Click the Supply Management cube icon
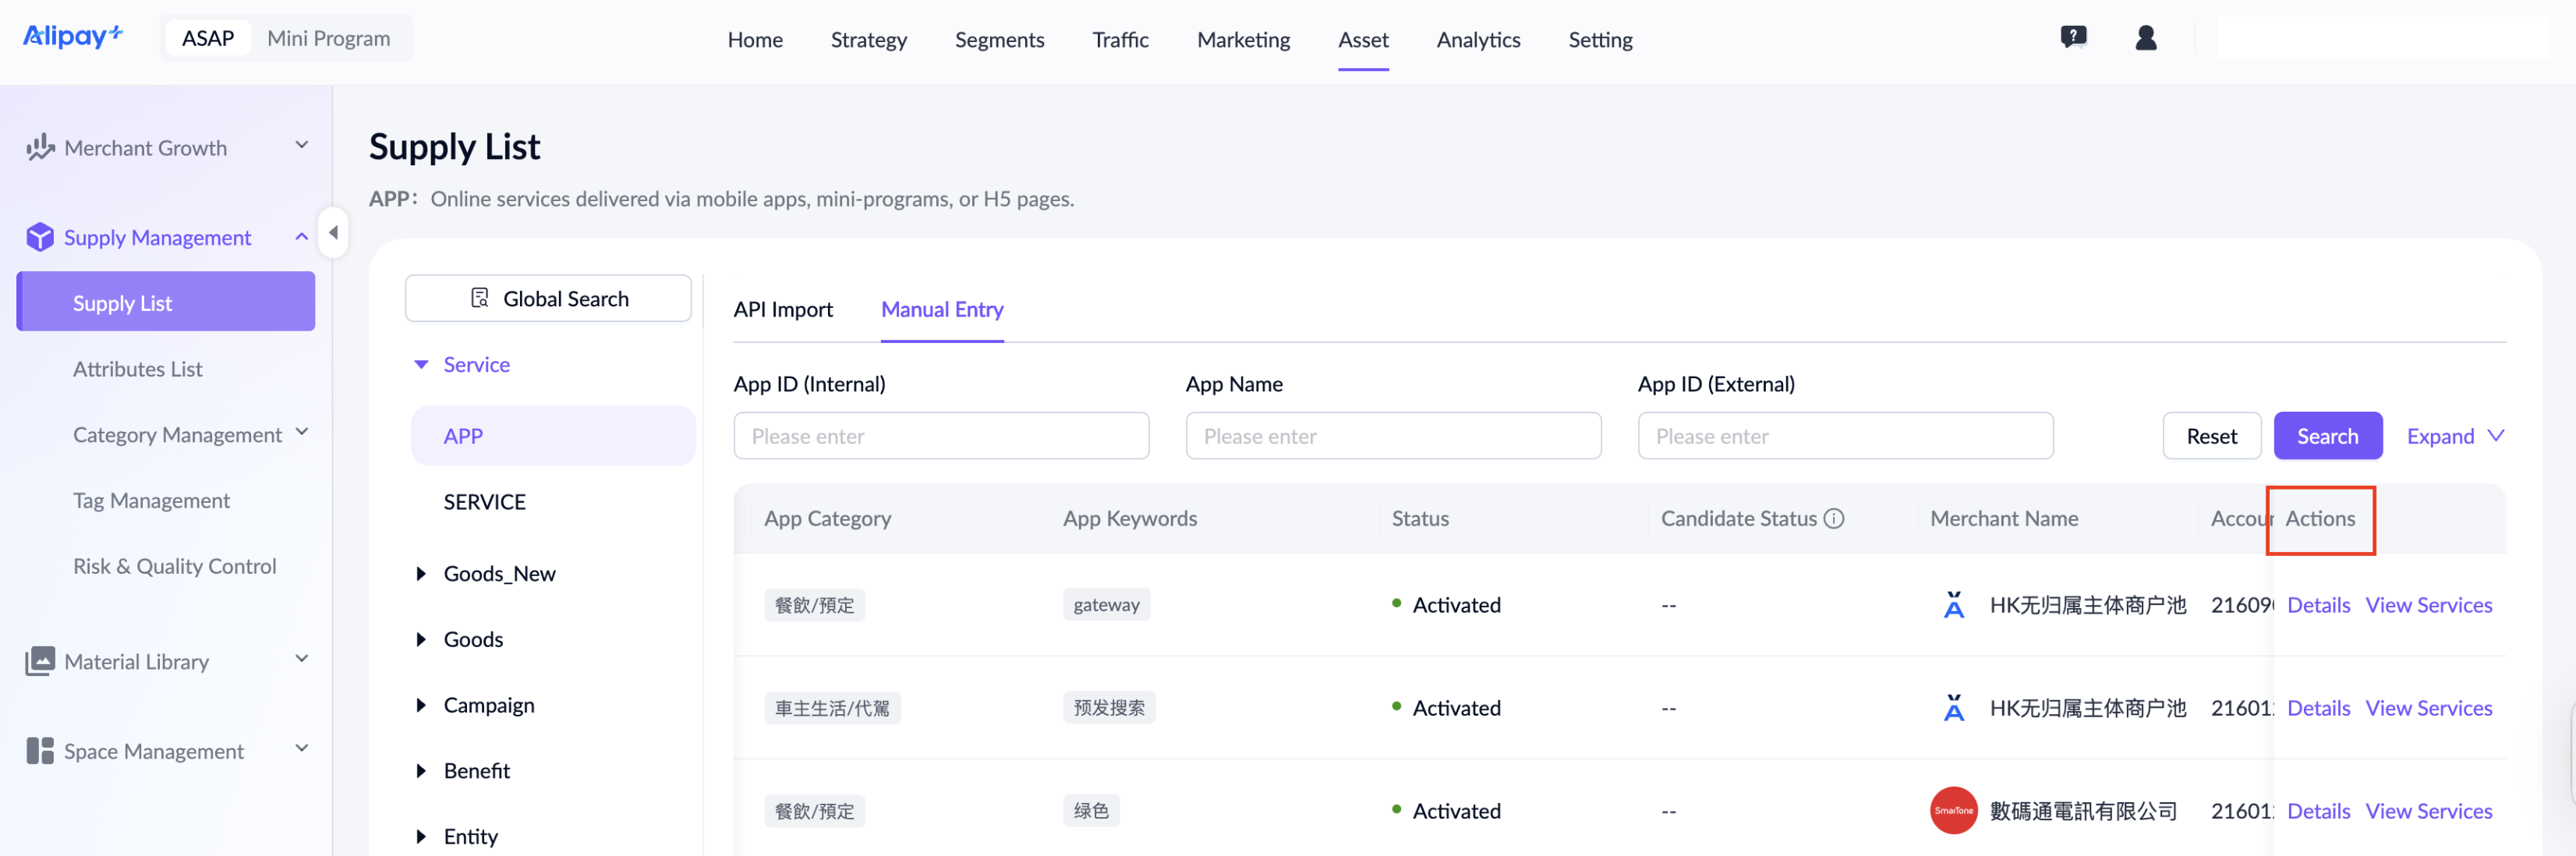Screen dimensions: 2576x856 coord(40,237)
